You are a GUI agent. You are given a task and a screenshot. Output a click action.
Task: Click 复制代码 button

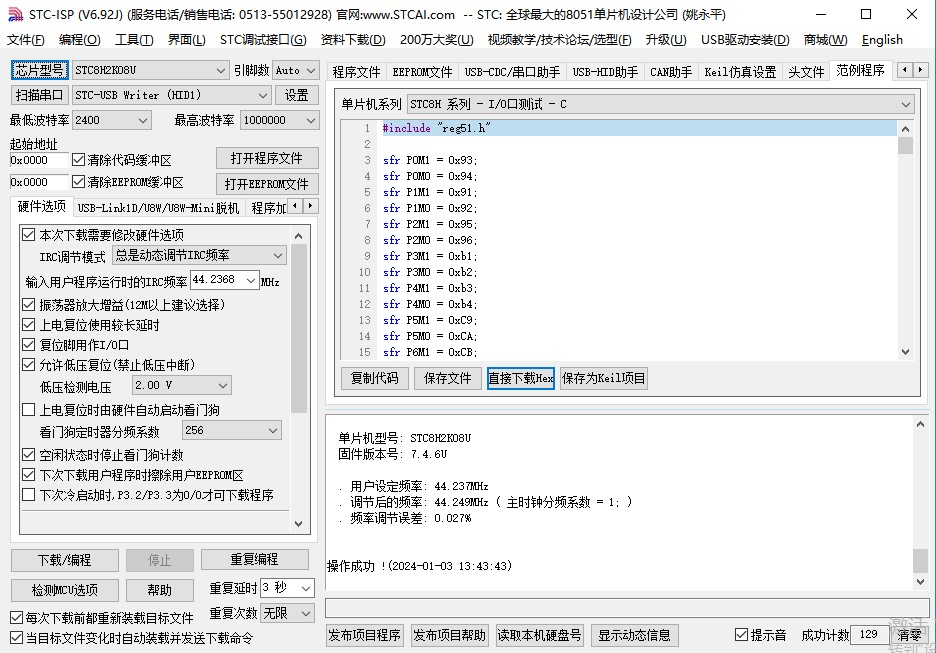(374, 378)
